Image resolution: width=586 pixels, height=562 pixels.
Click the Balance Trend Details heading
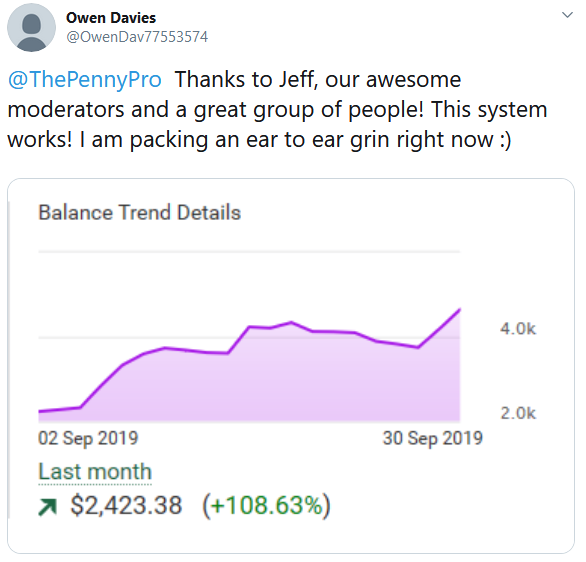(x=140, y=212)
